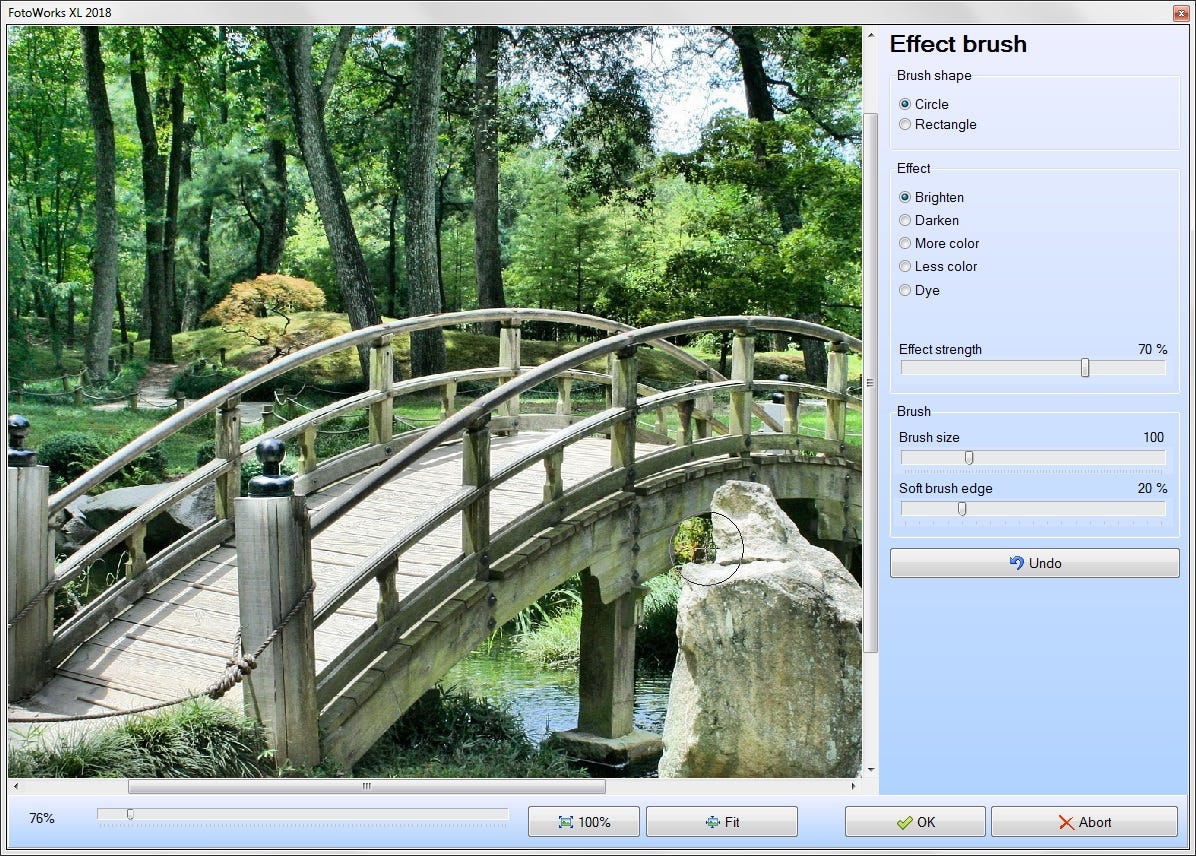Click the Soft brush edge 20 % value
This screenshot has height=856, width=1196.
[x=1153, y=488]
